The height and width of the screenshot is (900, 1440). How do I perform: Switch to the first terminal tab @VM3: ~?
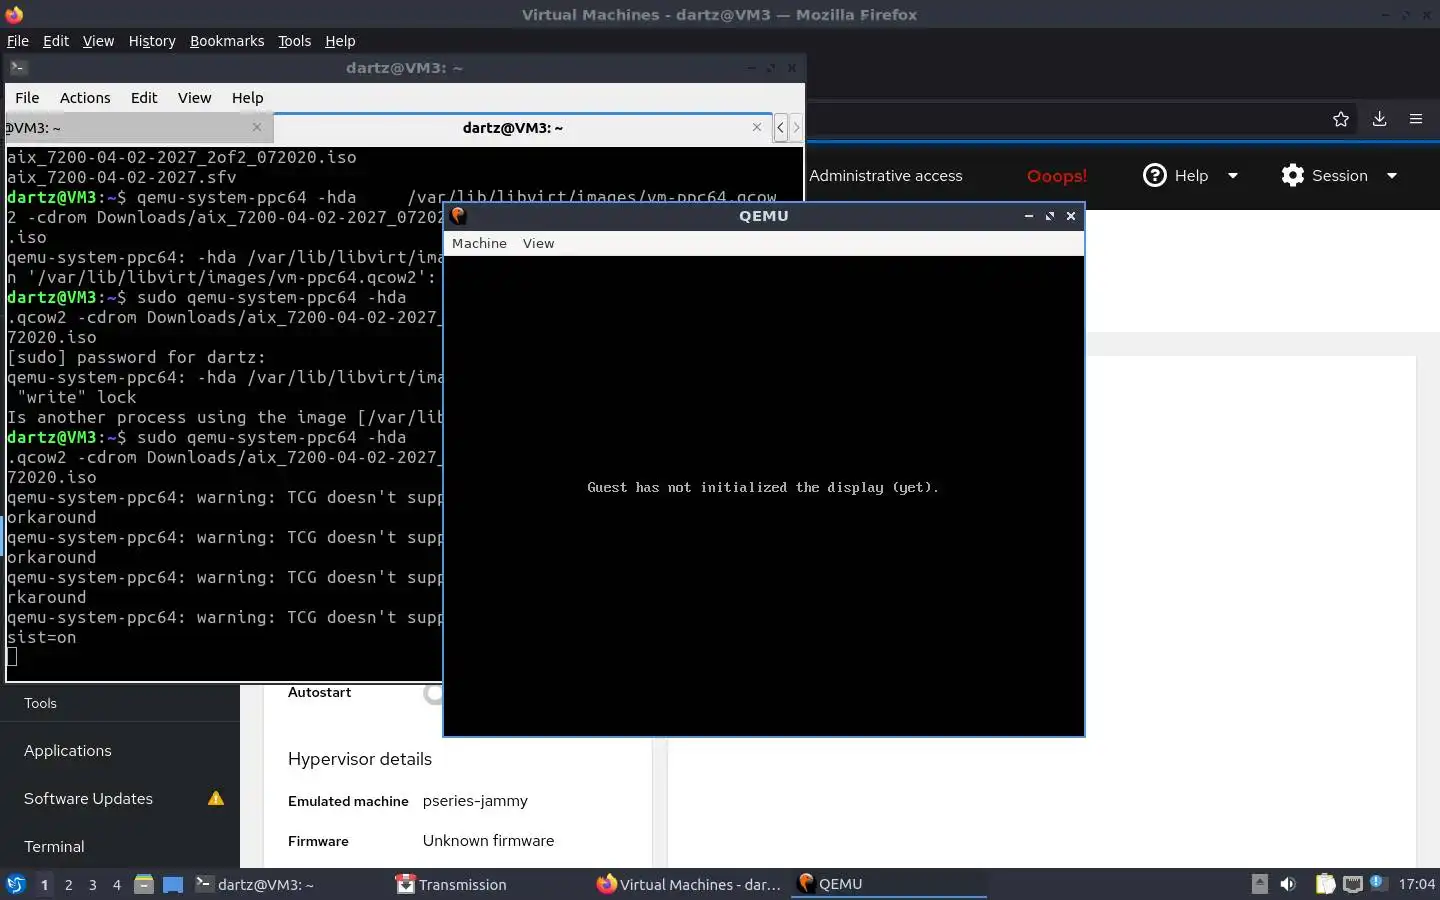click(138, 128)
